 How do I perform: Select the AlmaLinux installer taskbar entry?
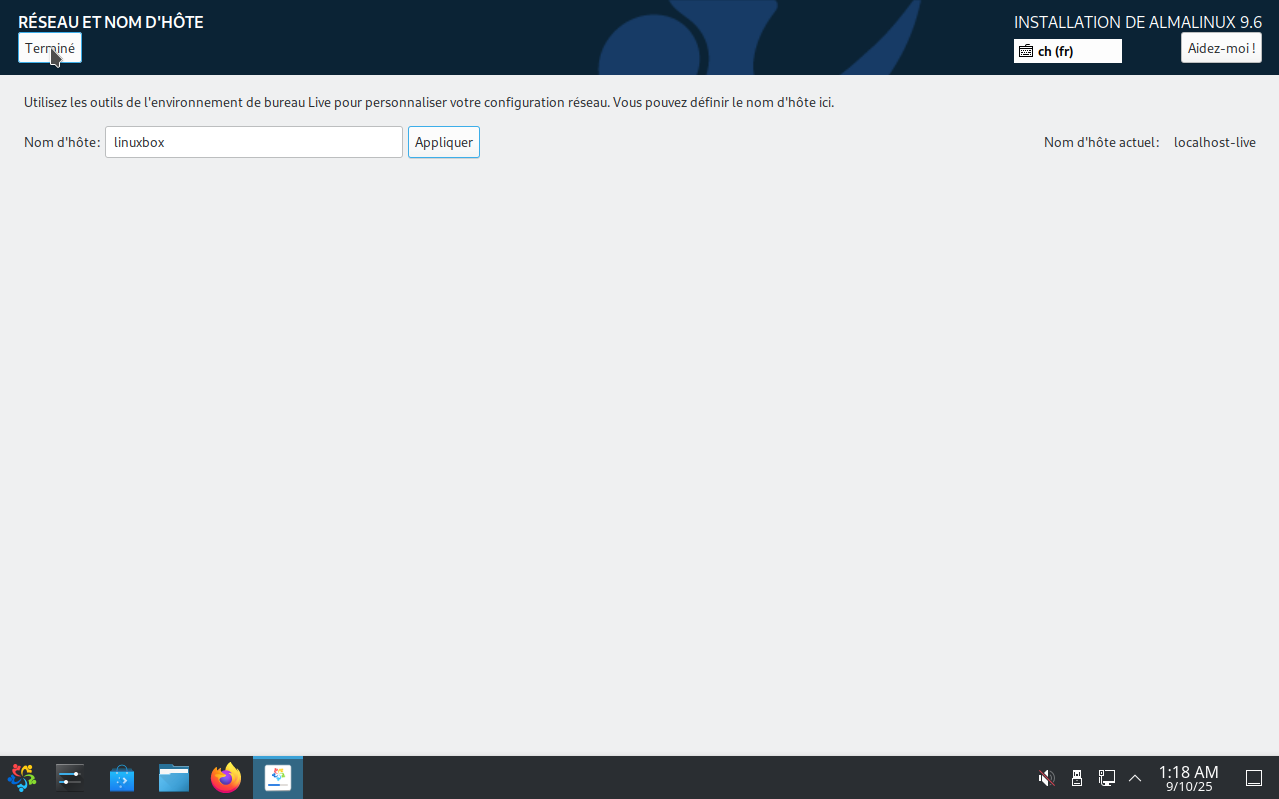pos(278,777)
